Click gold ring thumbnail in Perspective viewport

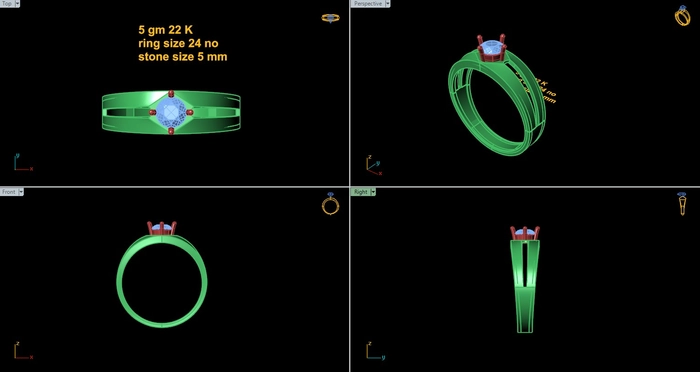coord(682,16)
